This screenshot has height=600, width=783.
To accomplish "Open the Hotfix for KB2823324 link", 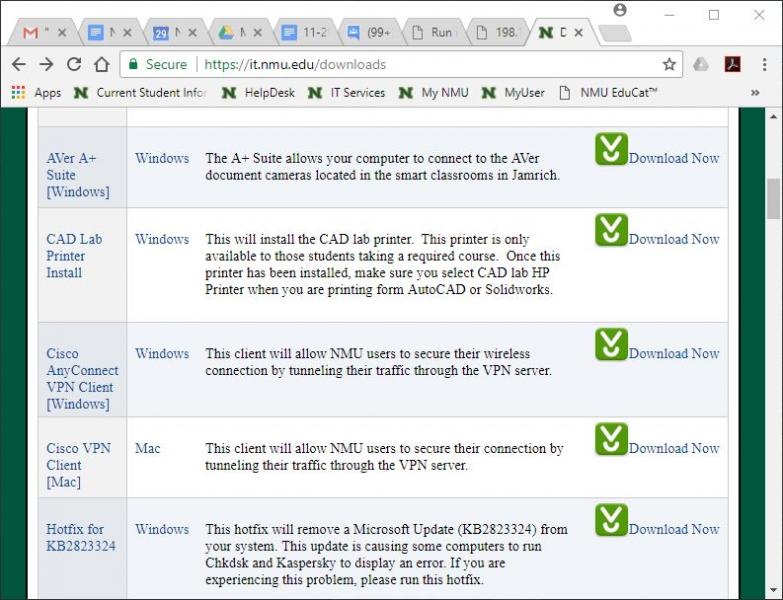I will pos(80,537).
